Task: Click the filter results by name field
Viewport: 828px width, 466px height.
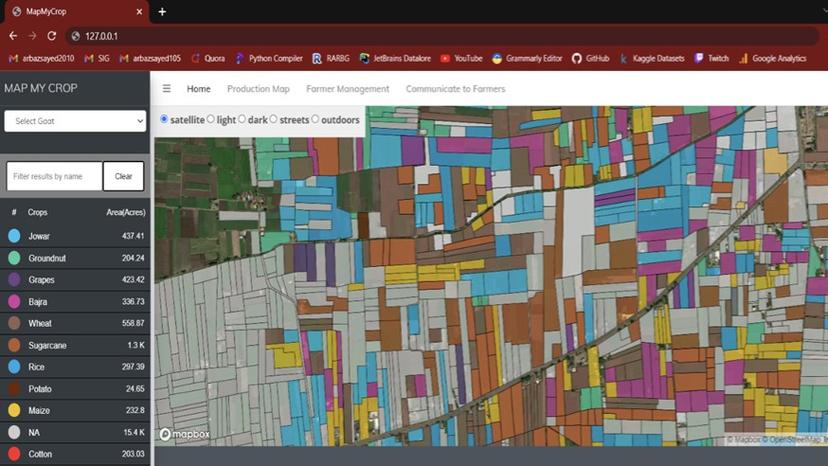Action: click(x=54, y=176)
